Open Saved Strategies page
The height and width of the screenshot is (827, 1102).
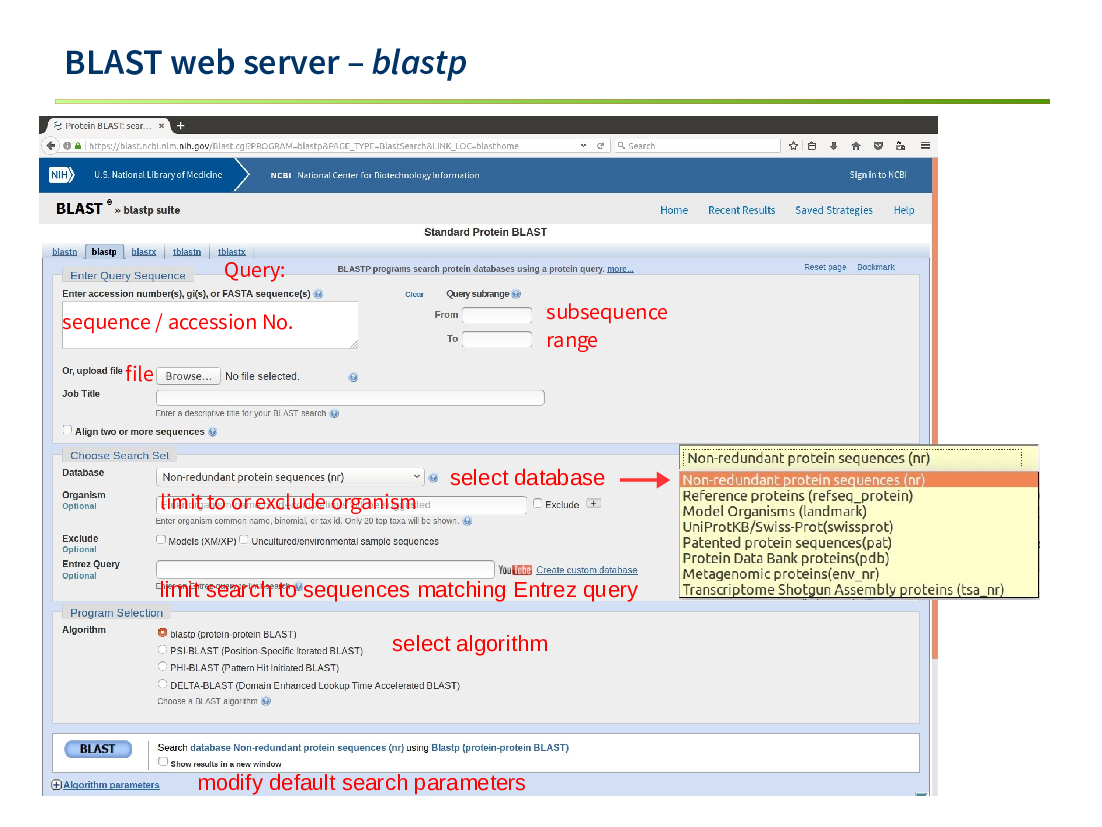834,210
